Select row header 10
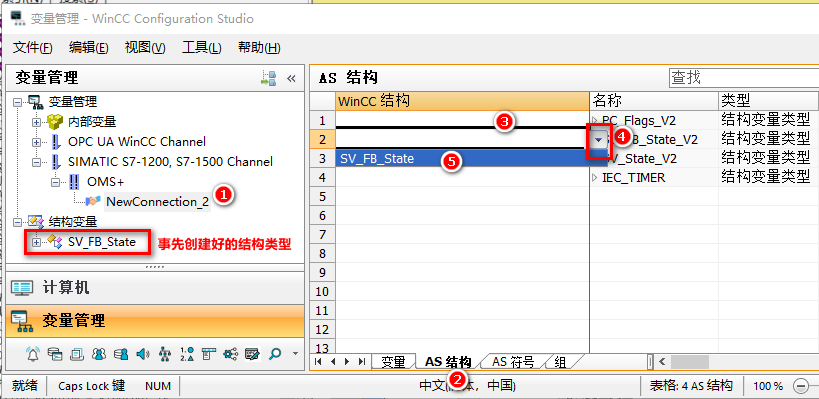The image size is (819, 399). [322, 291]
